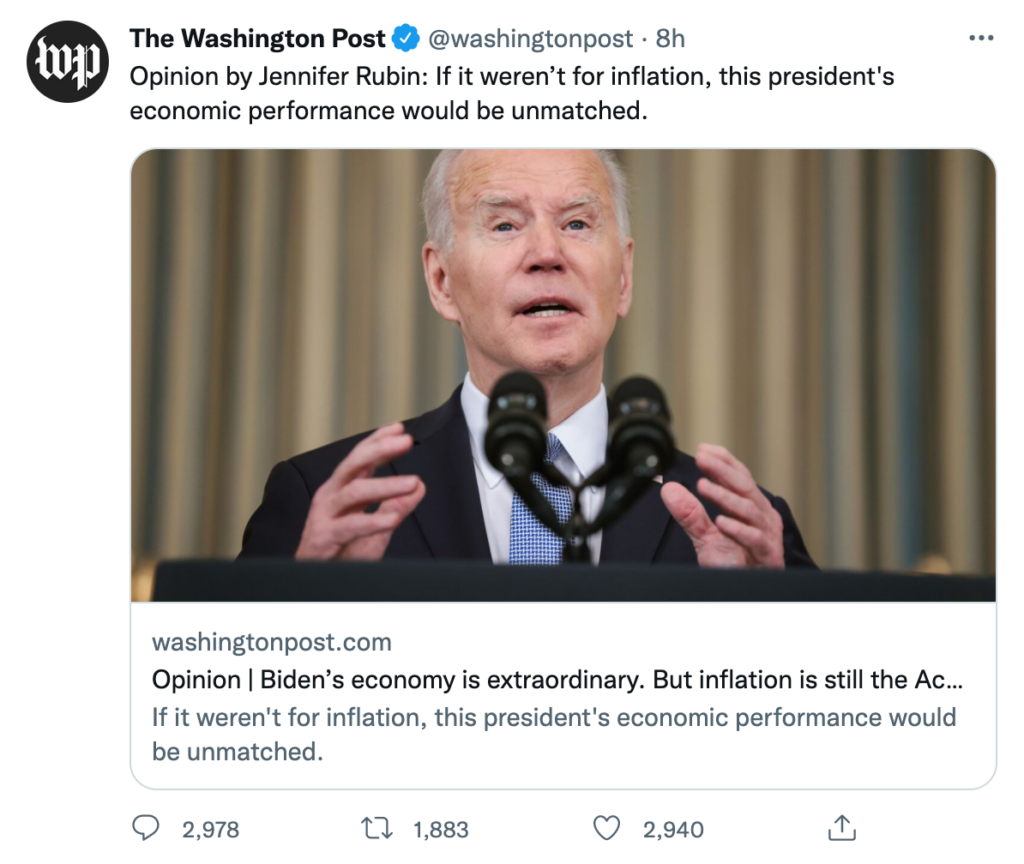Click the 2,978 reply count
The width and height of the screenshot is (1024, 864).
(210, 829)
